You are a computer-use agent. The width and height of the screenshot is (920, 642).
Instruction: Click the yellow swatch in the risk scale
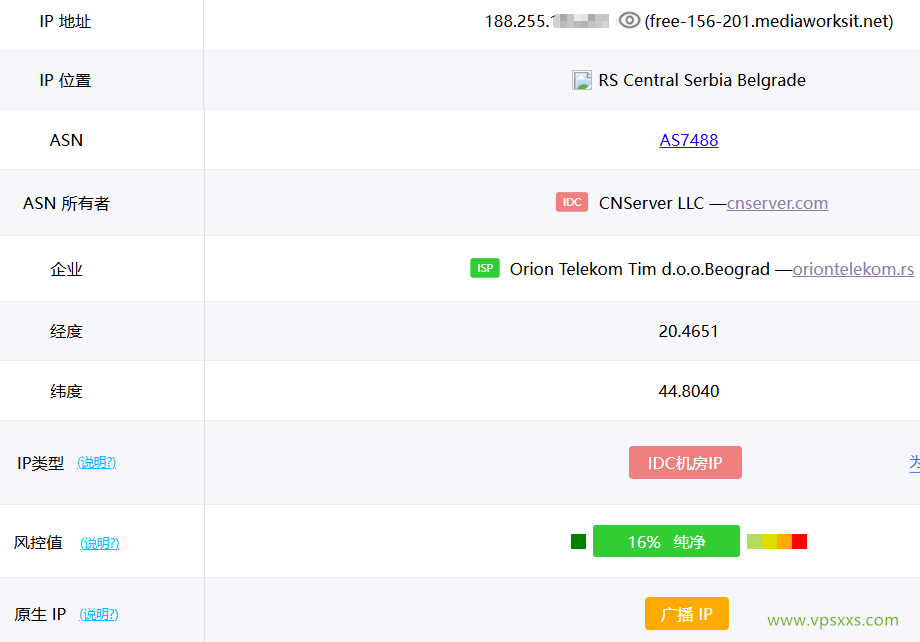[x=769, y=541]
